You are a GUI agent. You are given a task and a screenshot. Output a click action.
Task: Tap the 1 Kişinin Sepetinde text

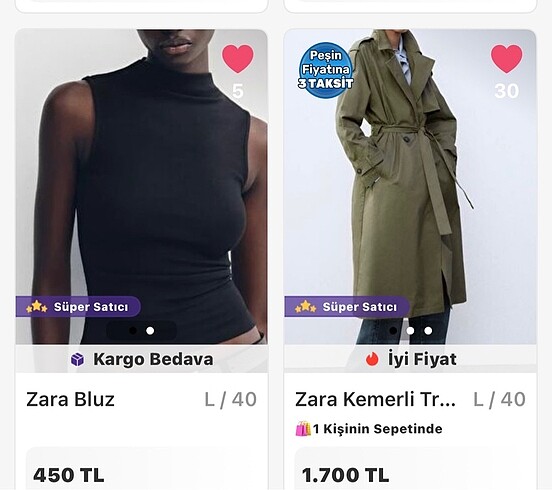(x=377, y=429)
